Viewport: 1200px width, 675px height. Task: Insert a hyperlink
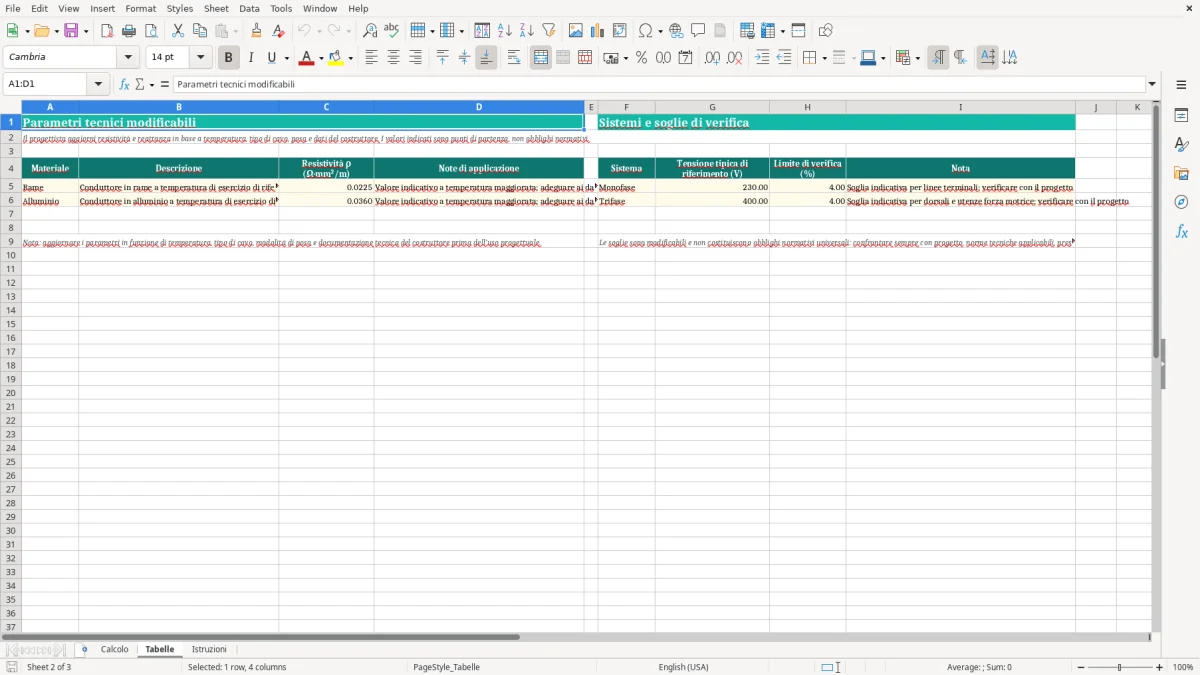pos(676,31)
